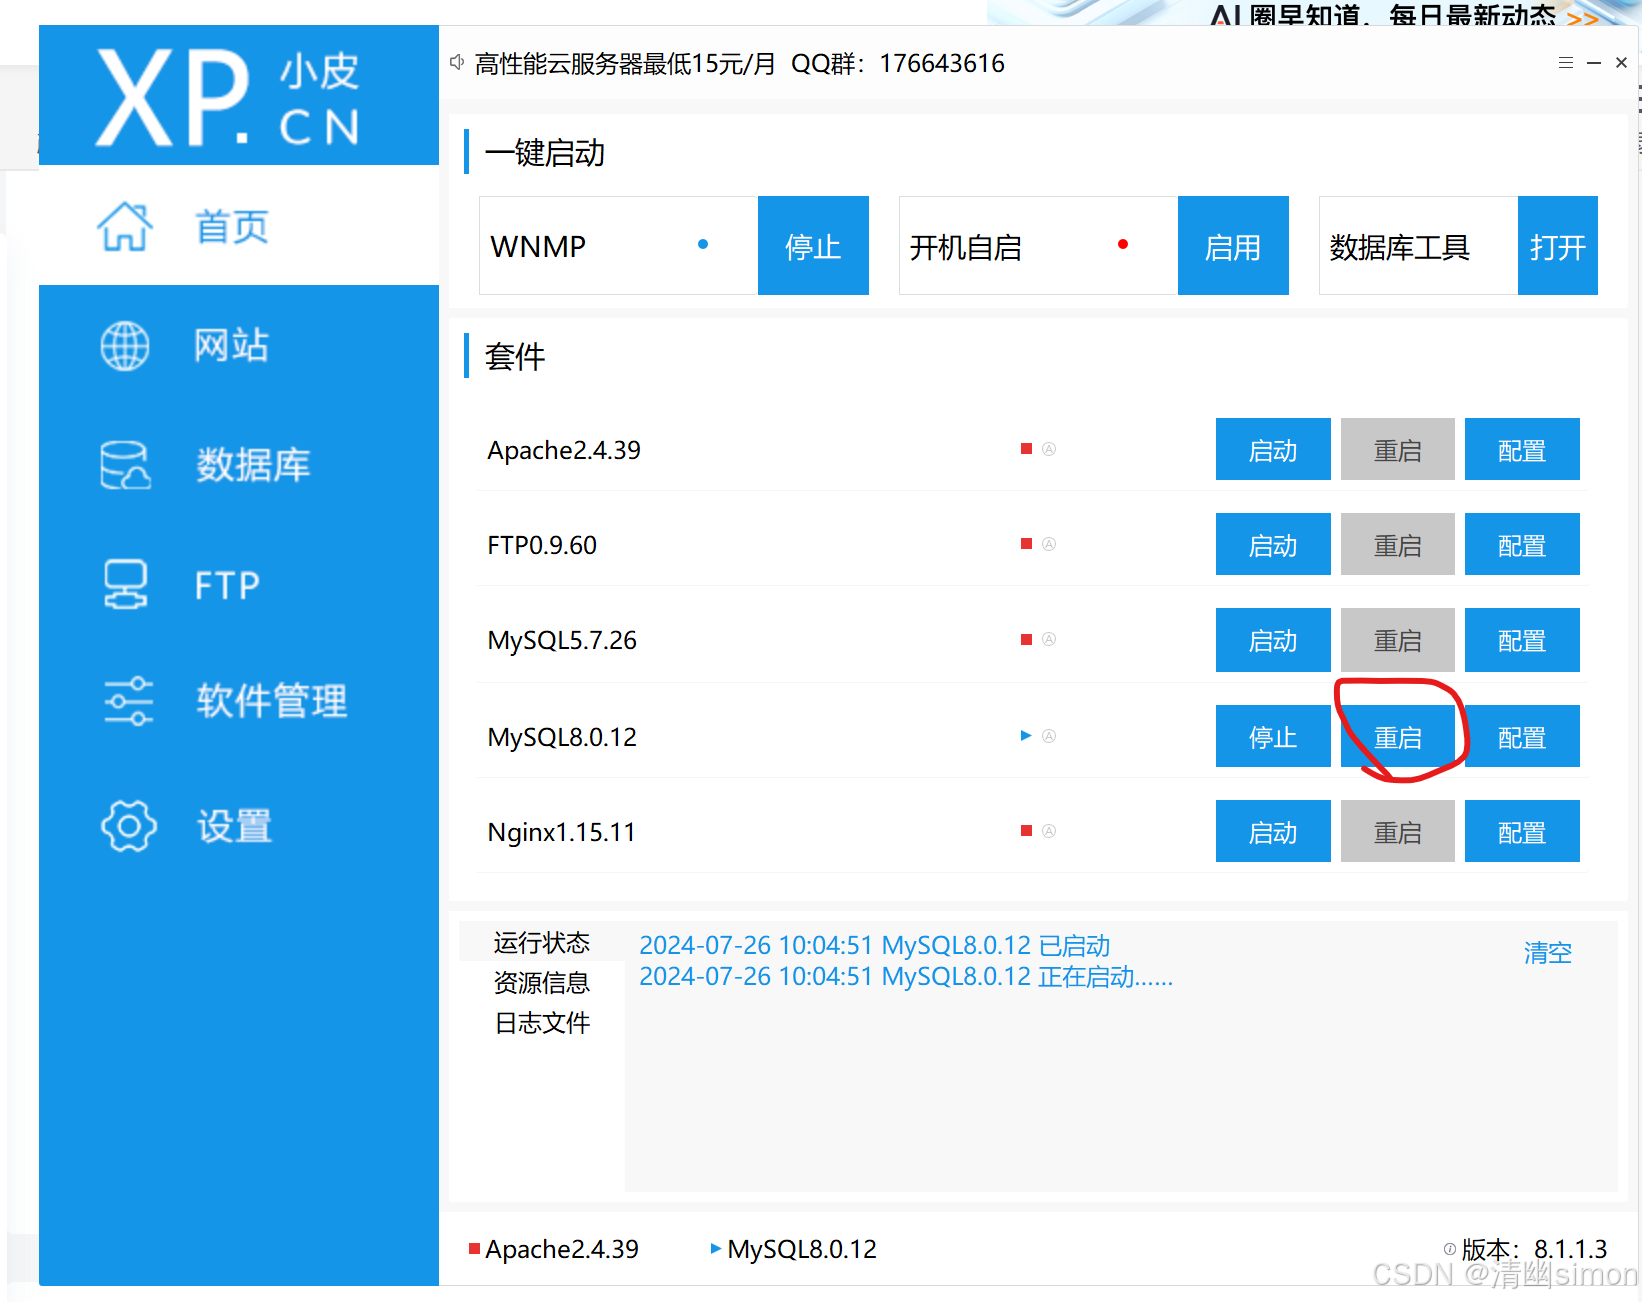Viewport: 1642px width, 1302px height.
Task: Click 重启 for MySQL5.7.26
Action: tap(1398, 640)
